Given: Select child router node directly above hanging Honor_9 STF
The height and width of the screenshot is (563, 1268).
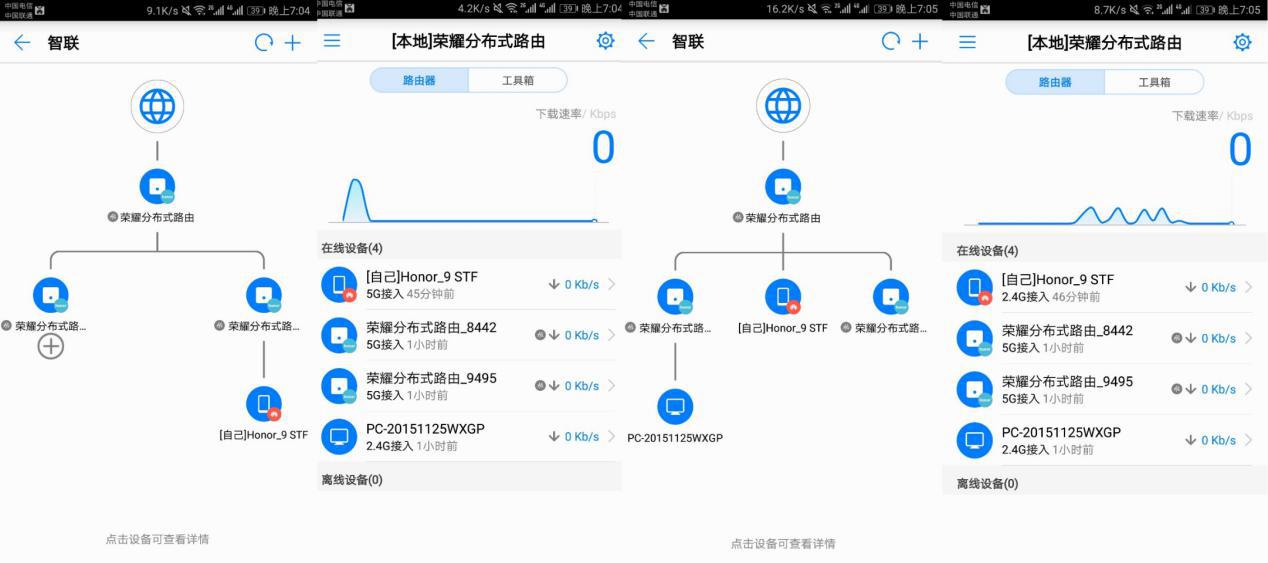Looking at the screenshot, I should [x=264, y=296].
